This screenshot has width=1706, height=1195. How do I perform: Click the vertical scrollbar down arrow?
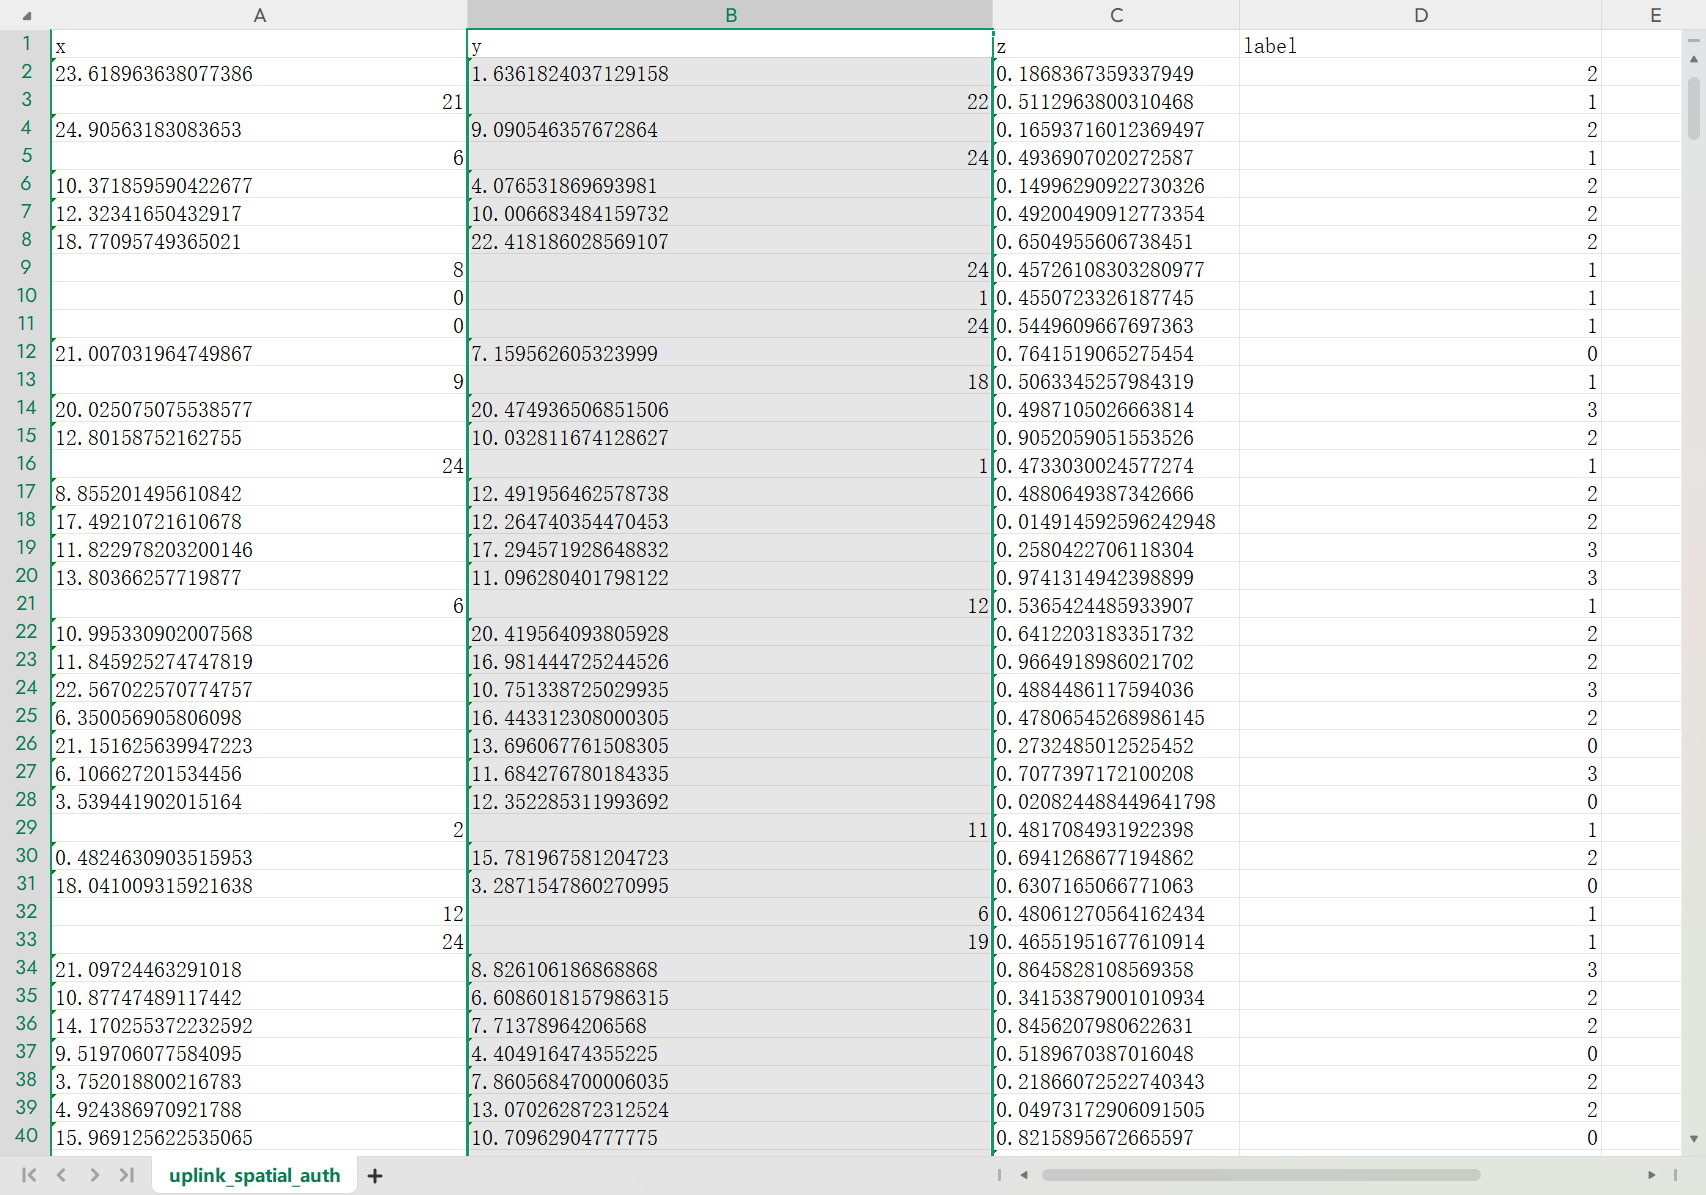pos(1693,1138)
